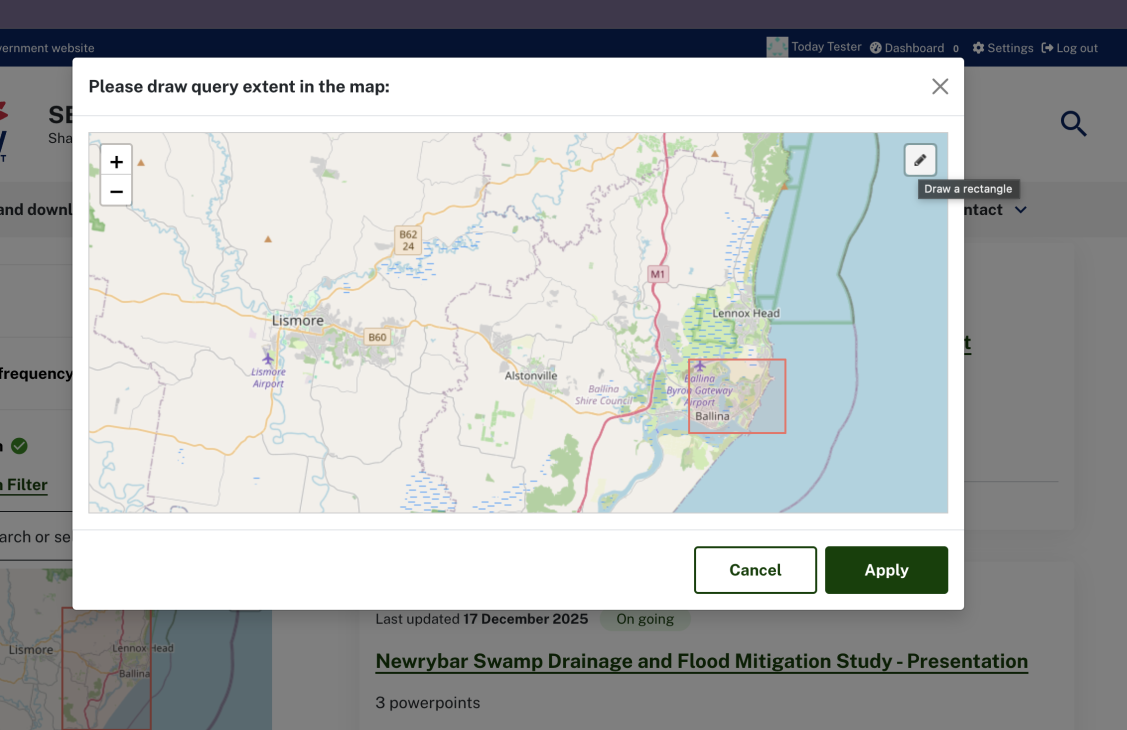
Task: Click the Dashboard gauge icon
Action: pos(875,48)
